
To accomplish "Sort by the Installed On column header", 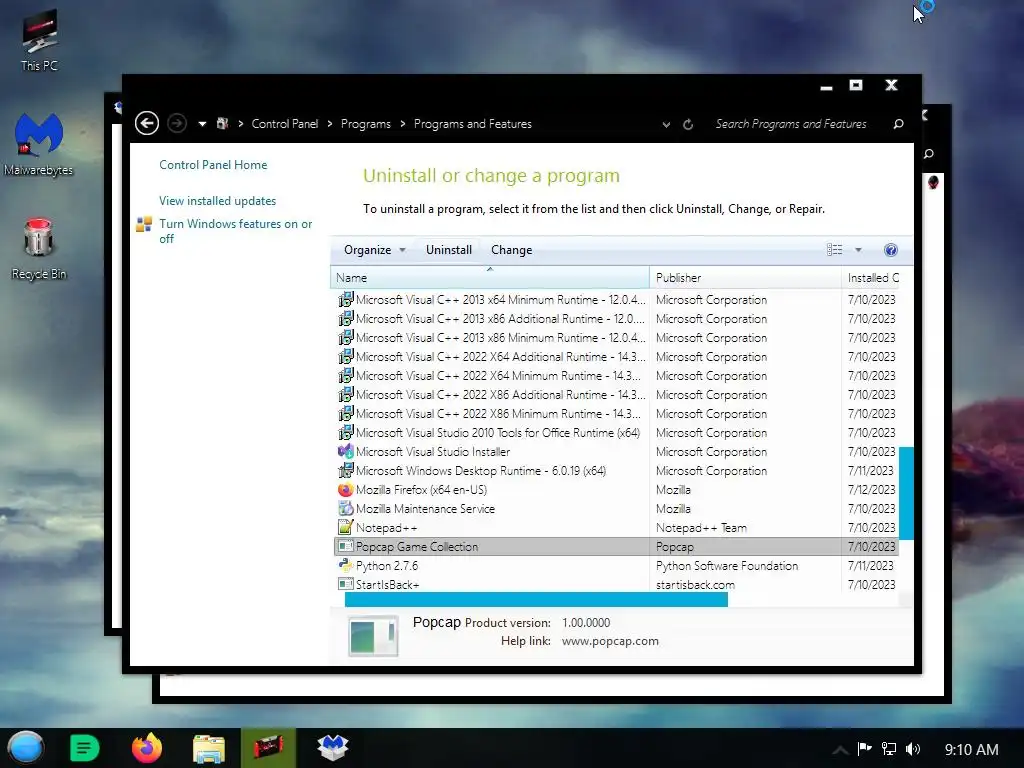I will pyautogui.click(x=872, y=278).
